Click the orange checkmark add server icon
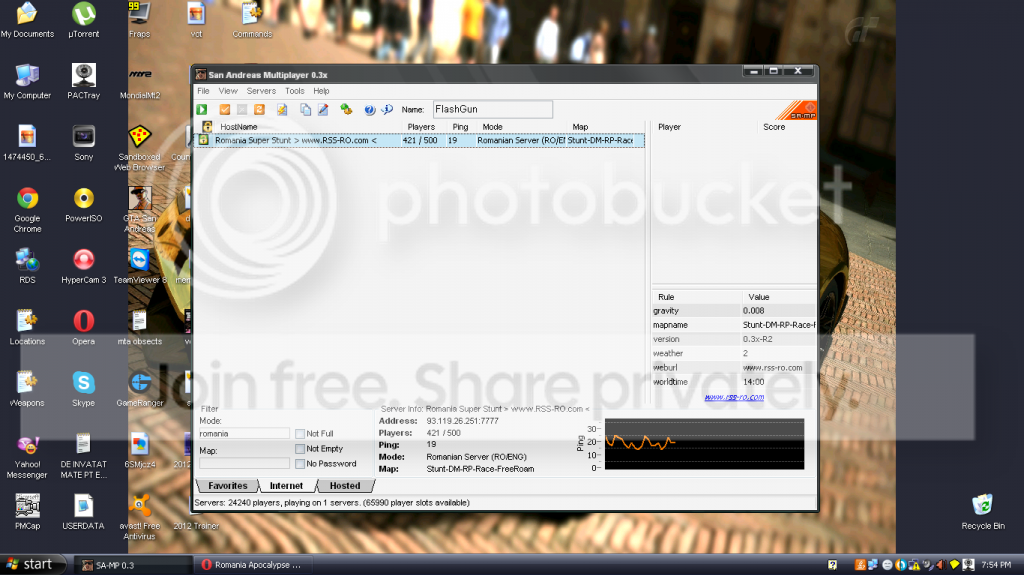 pyautogui.click(x=225, y=110)
